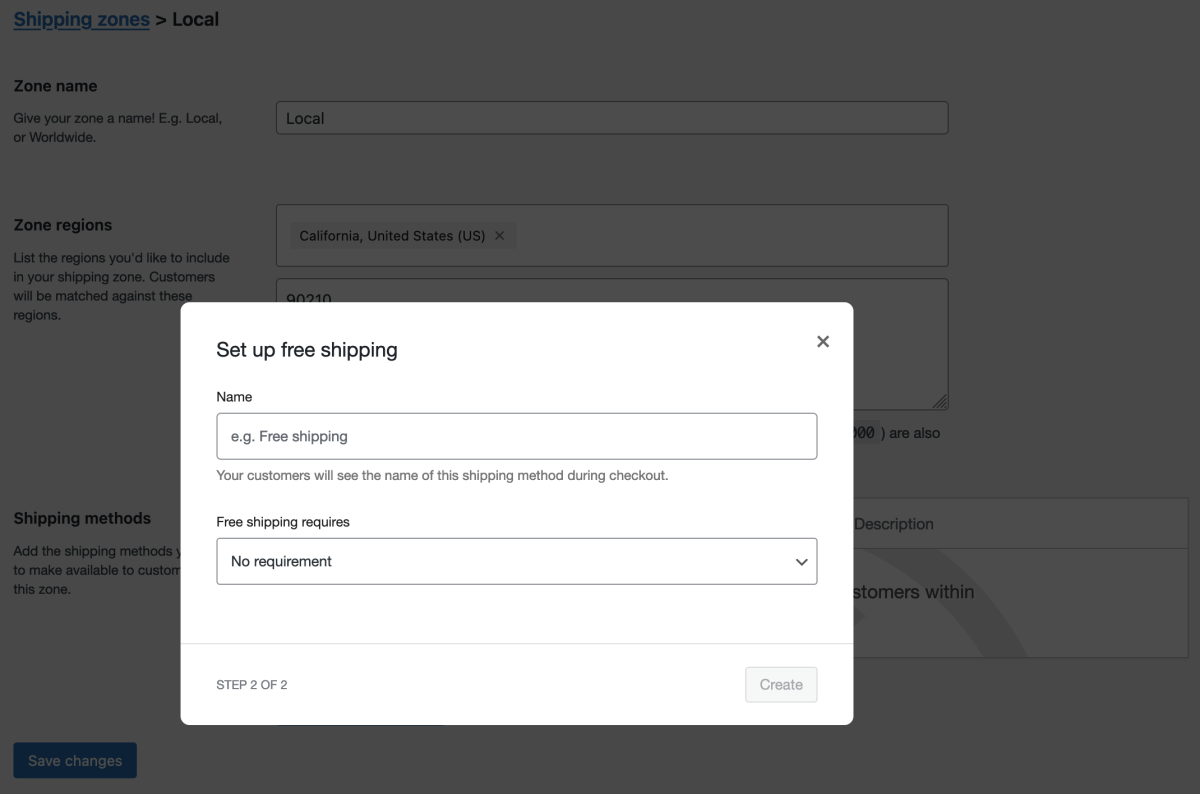Click the STEP 2 OF 2 label
This screenshot has width=1200, height=794.
tap(251, 684)
